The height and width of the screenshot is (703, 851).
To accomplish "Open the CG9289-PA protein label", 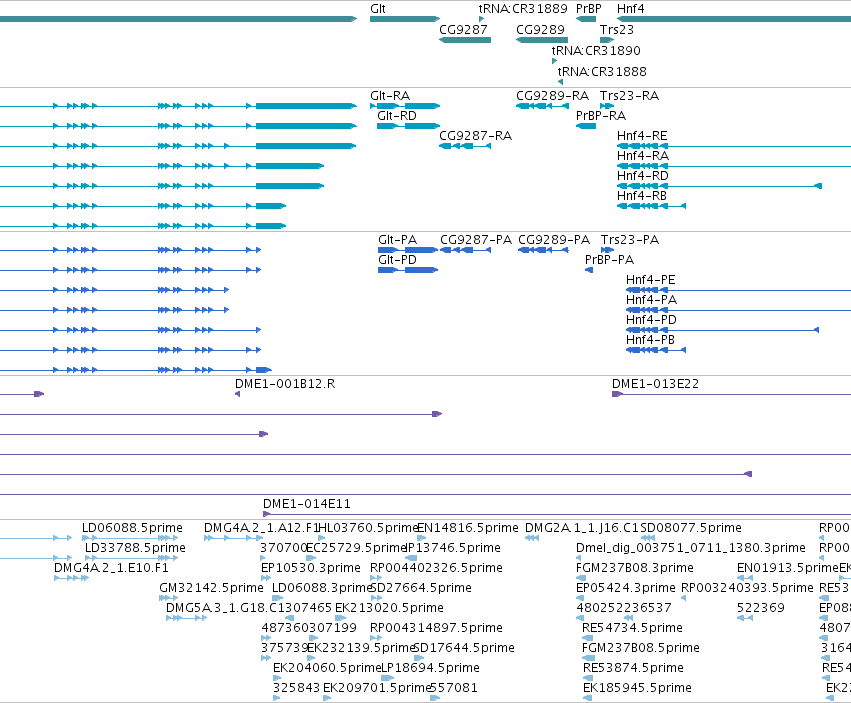I will (554, 239).
